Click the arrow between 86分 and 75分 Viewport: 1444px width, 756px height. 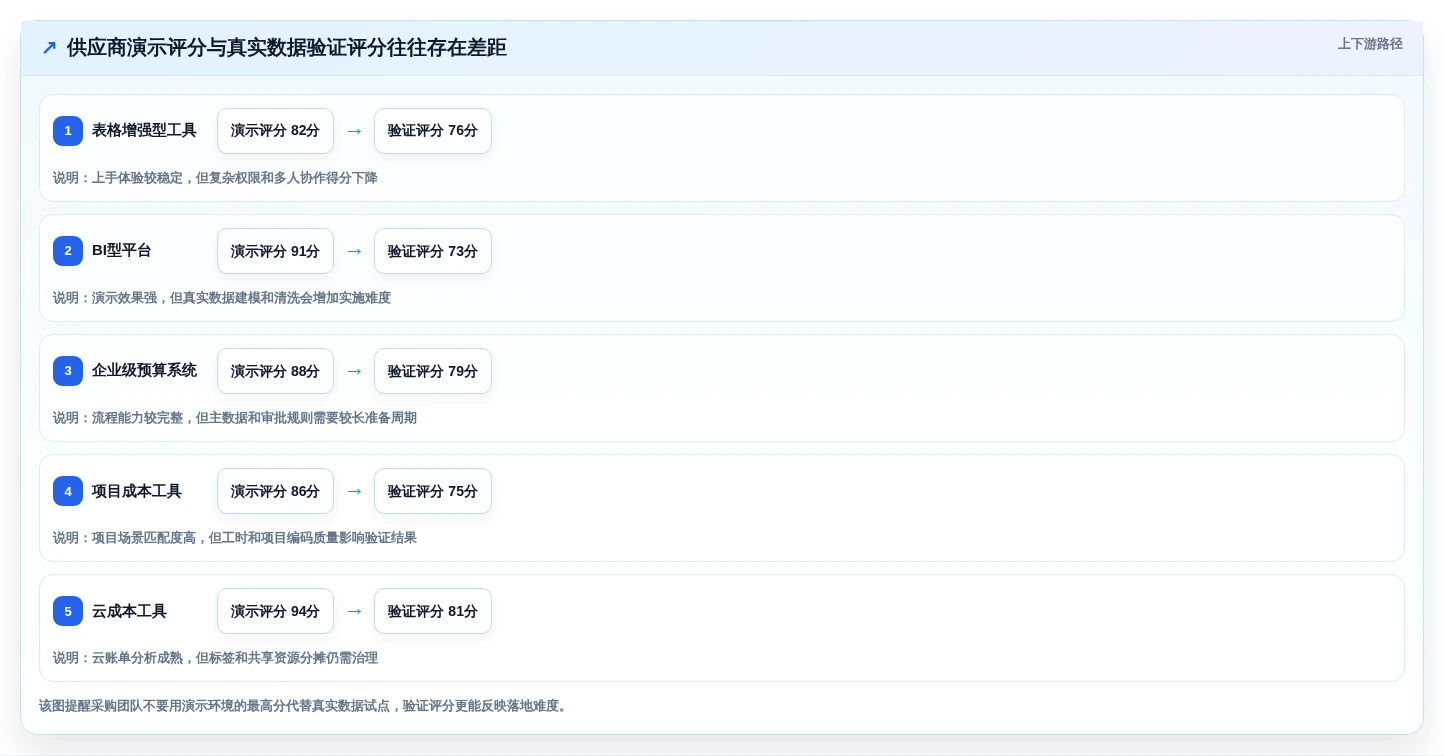[x=354, y=491]
